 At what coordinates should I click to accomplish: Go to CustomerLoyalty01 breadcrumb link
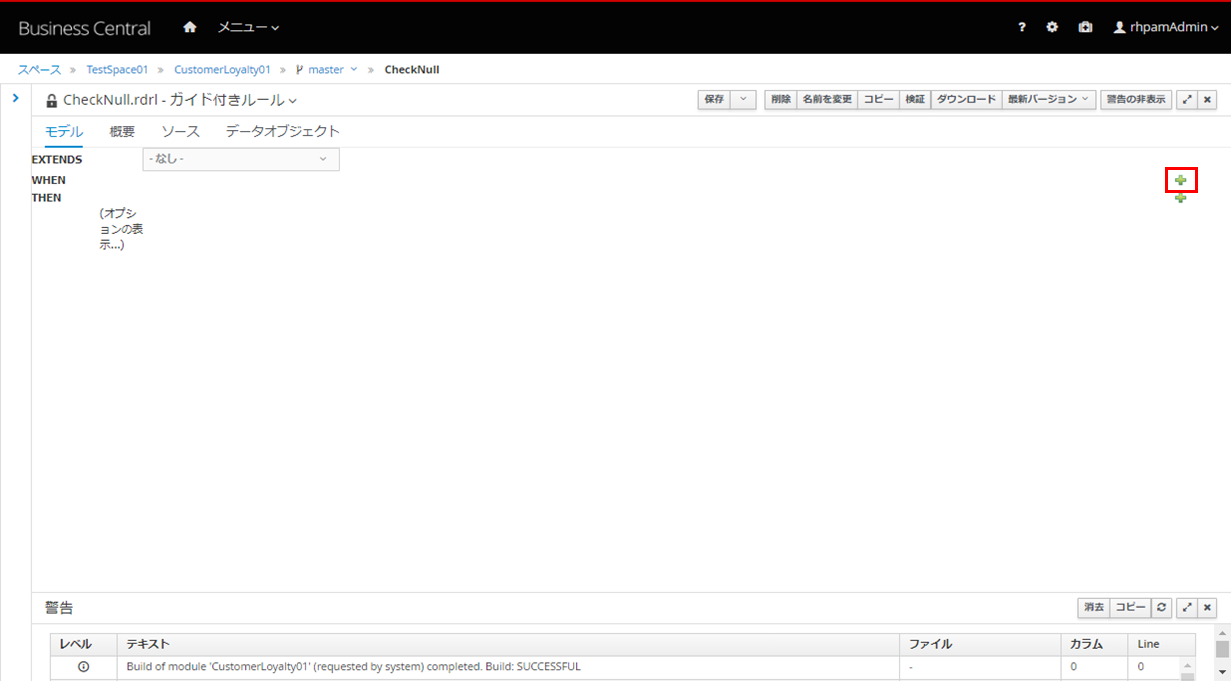[x=222, y=70]
